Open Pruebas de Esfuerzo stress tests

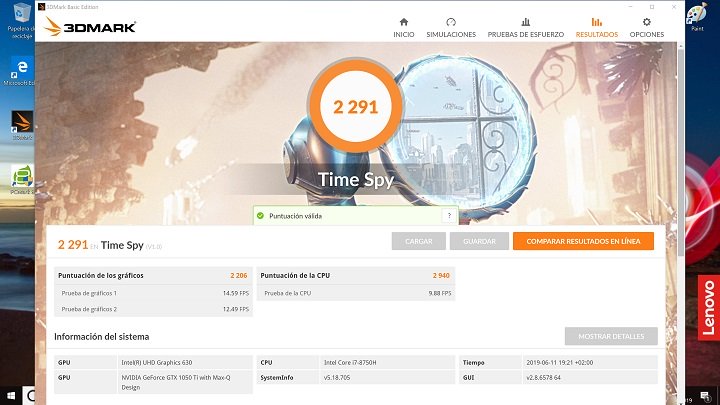tap(525, 27)
